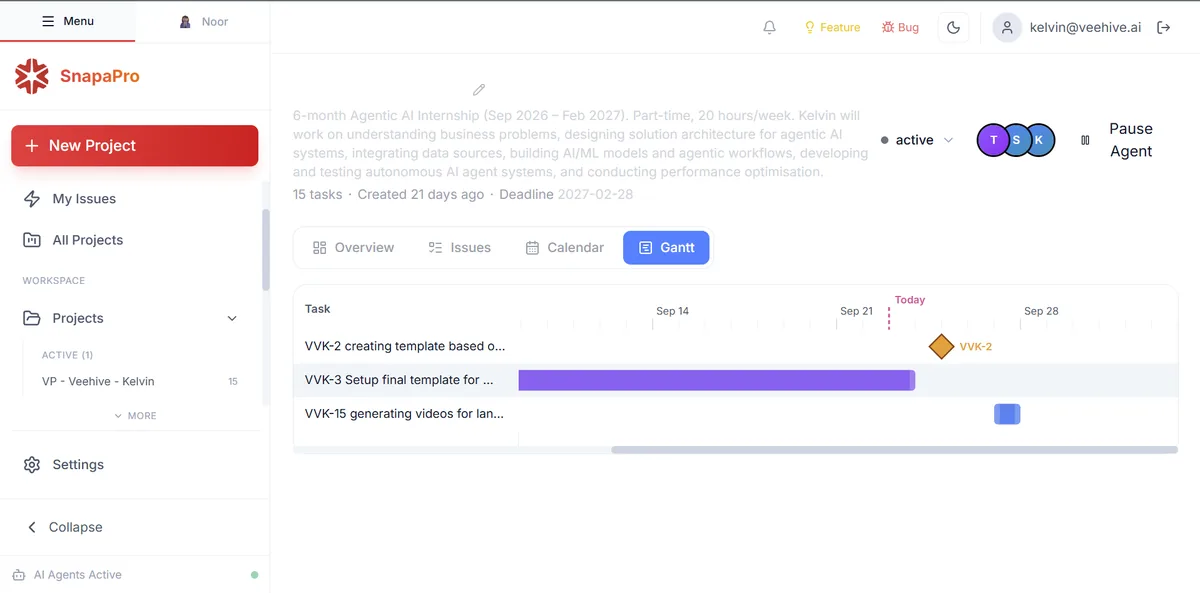Select the Projects folder entry
This screenshot has height=593, width=1200.
(78, 318)
